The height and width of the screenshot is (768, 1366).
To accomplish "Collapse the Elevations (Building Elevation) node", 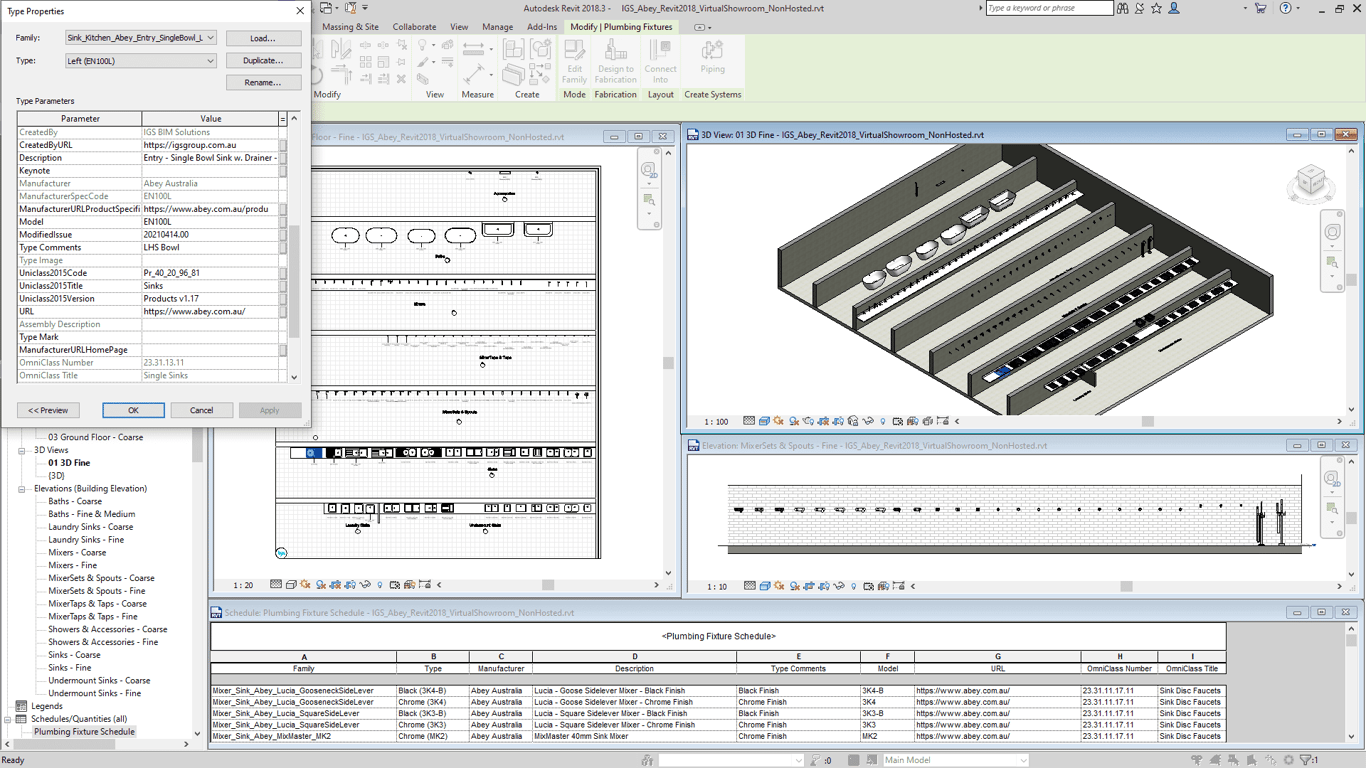I will click(x=22, y=489).
